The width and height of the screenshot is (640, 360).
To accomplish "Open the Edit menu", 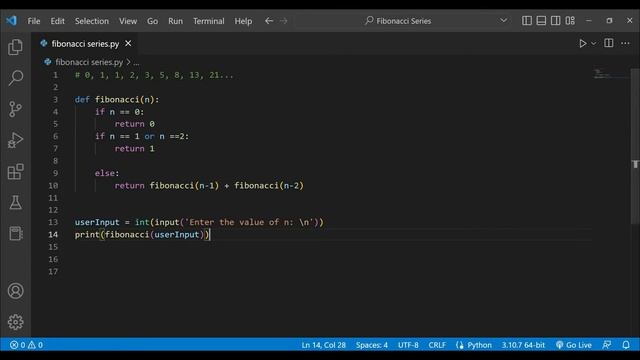I will (x=58, y=21).
